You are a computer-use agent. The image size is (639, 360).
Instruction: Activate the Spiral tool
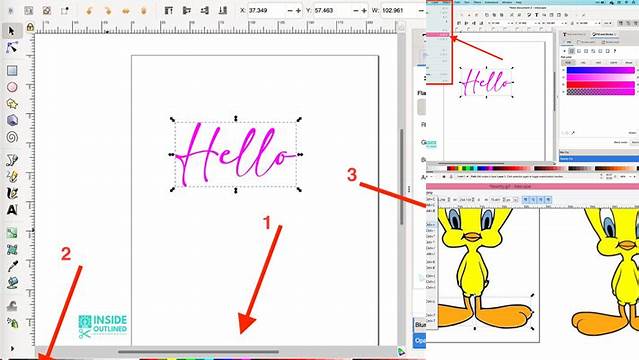(12, 137)
